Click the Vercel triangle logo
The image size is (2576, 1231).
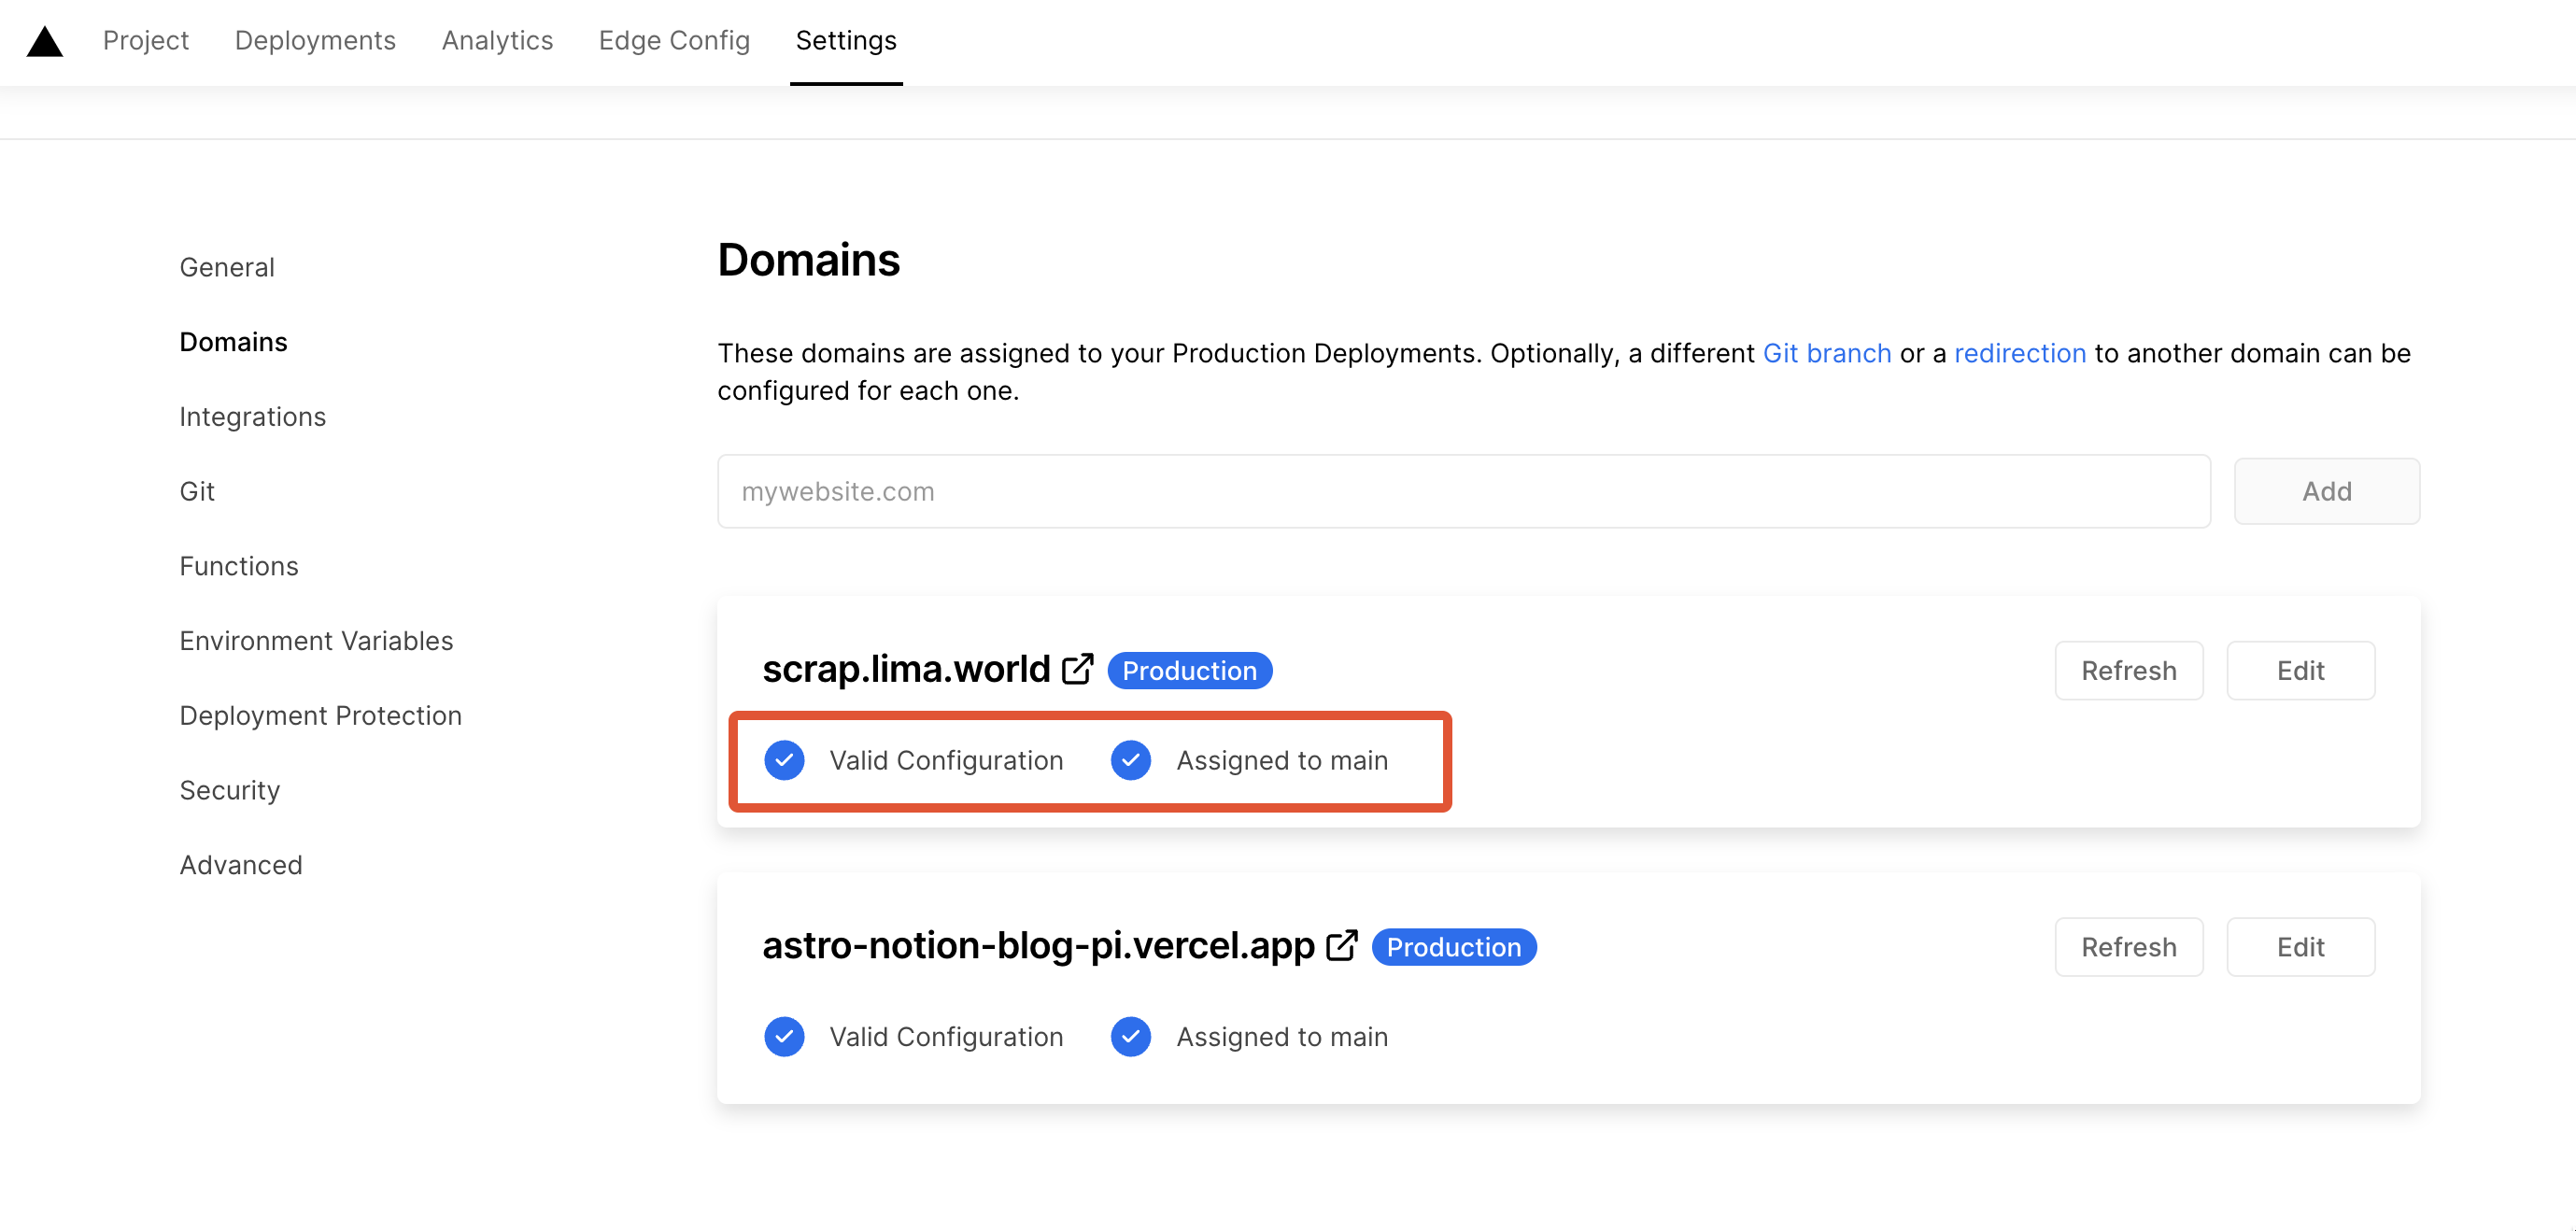coord(45,41)
